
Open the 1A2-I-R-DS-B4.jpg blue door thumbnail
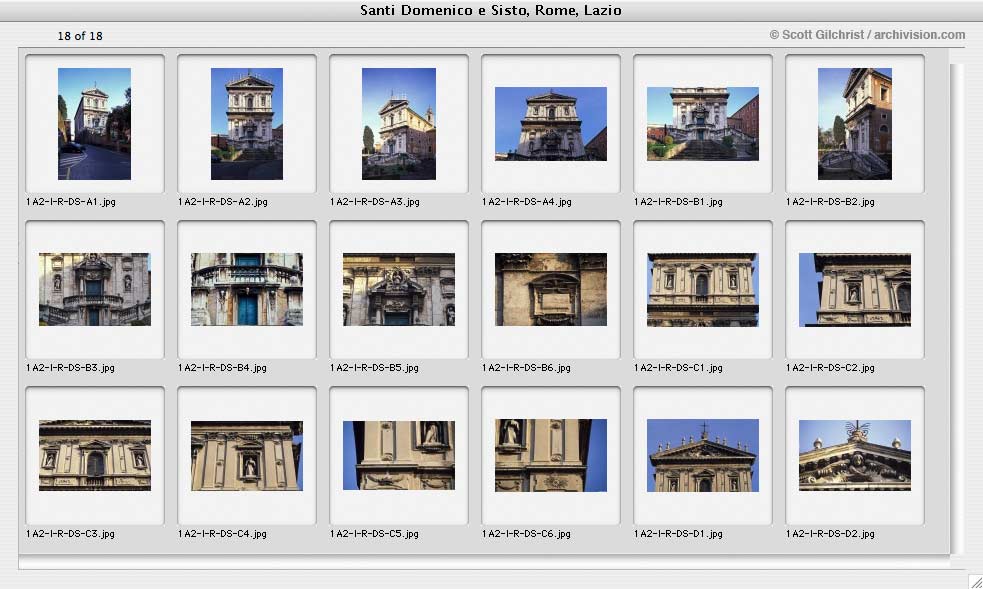click(247, 289)
